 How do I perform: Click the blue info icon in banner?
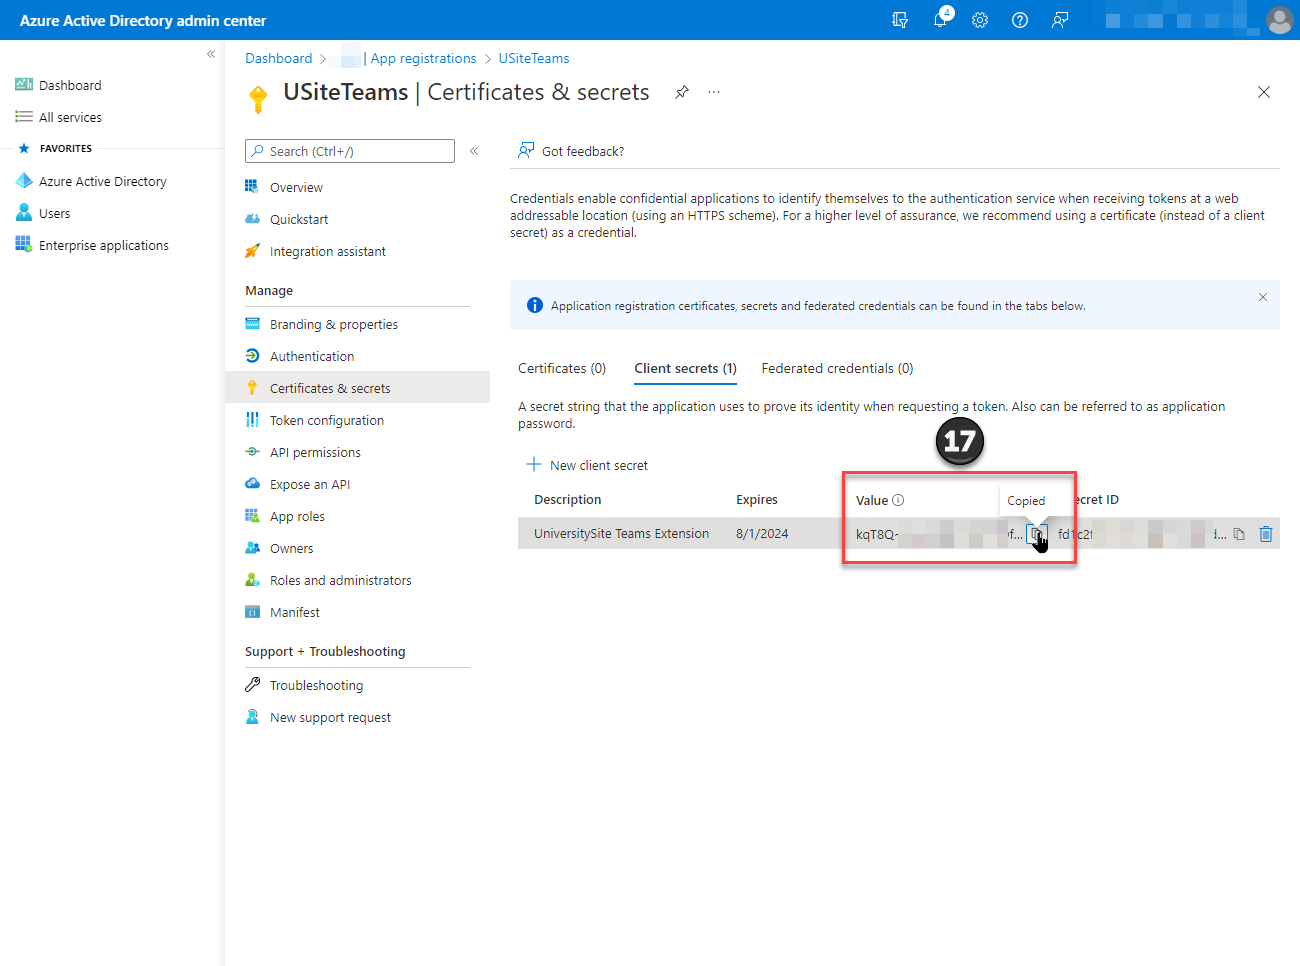[535, 305]
